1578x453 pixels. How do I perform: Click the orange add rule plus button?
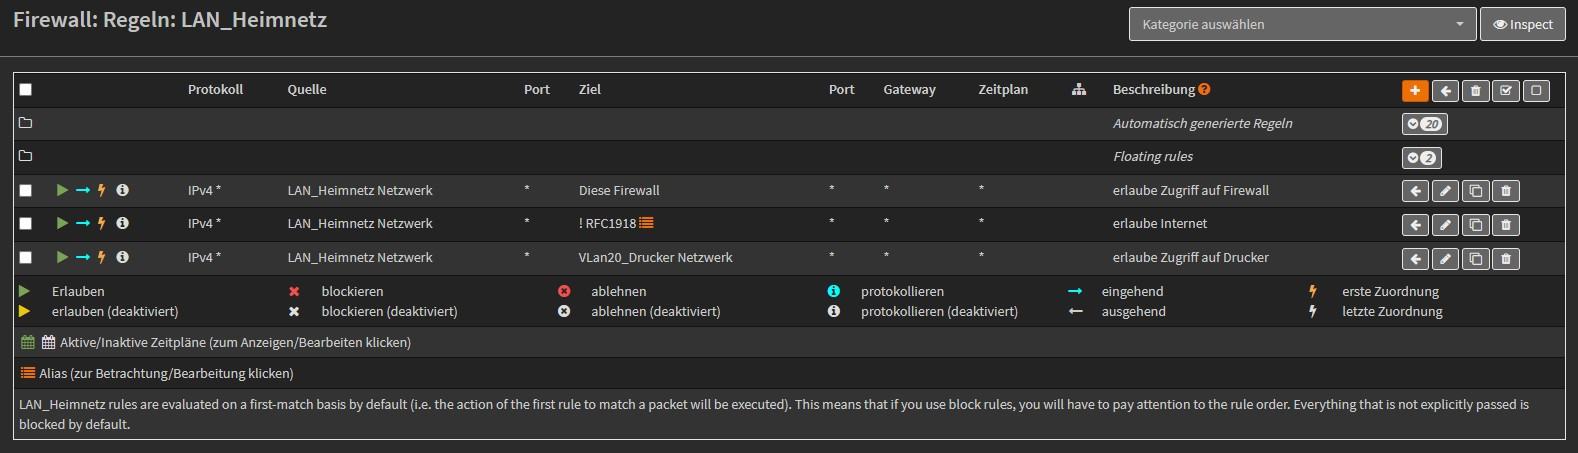click(1414, 91)
